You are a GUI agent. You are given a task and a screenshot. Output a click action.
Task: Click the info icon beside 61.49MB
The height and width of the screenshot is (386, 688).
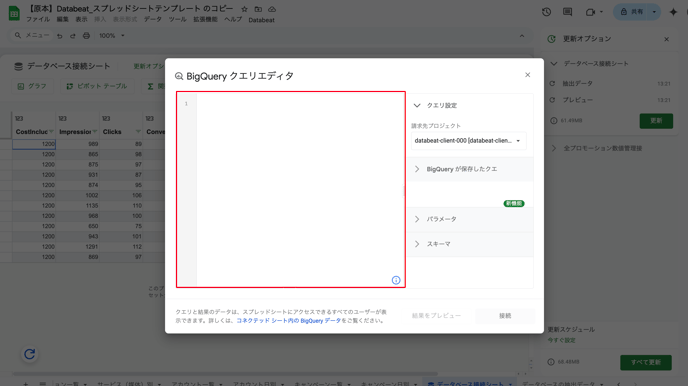(x=554, y=121)
